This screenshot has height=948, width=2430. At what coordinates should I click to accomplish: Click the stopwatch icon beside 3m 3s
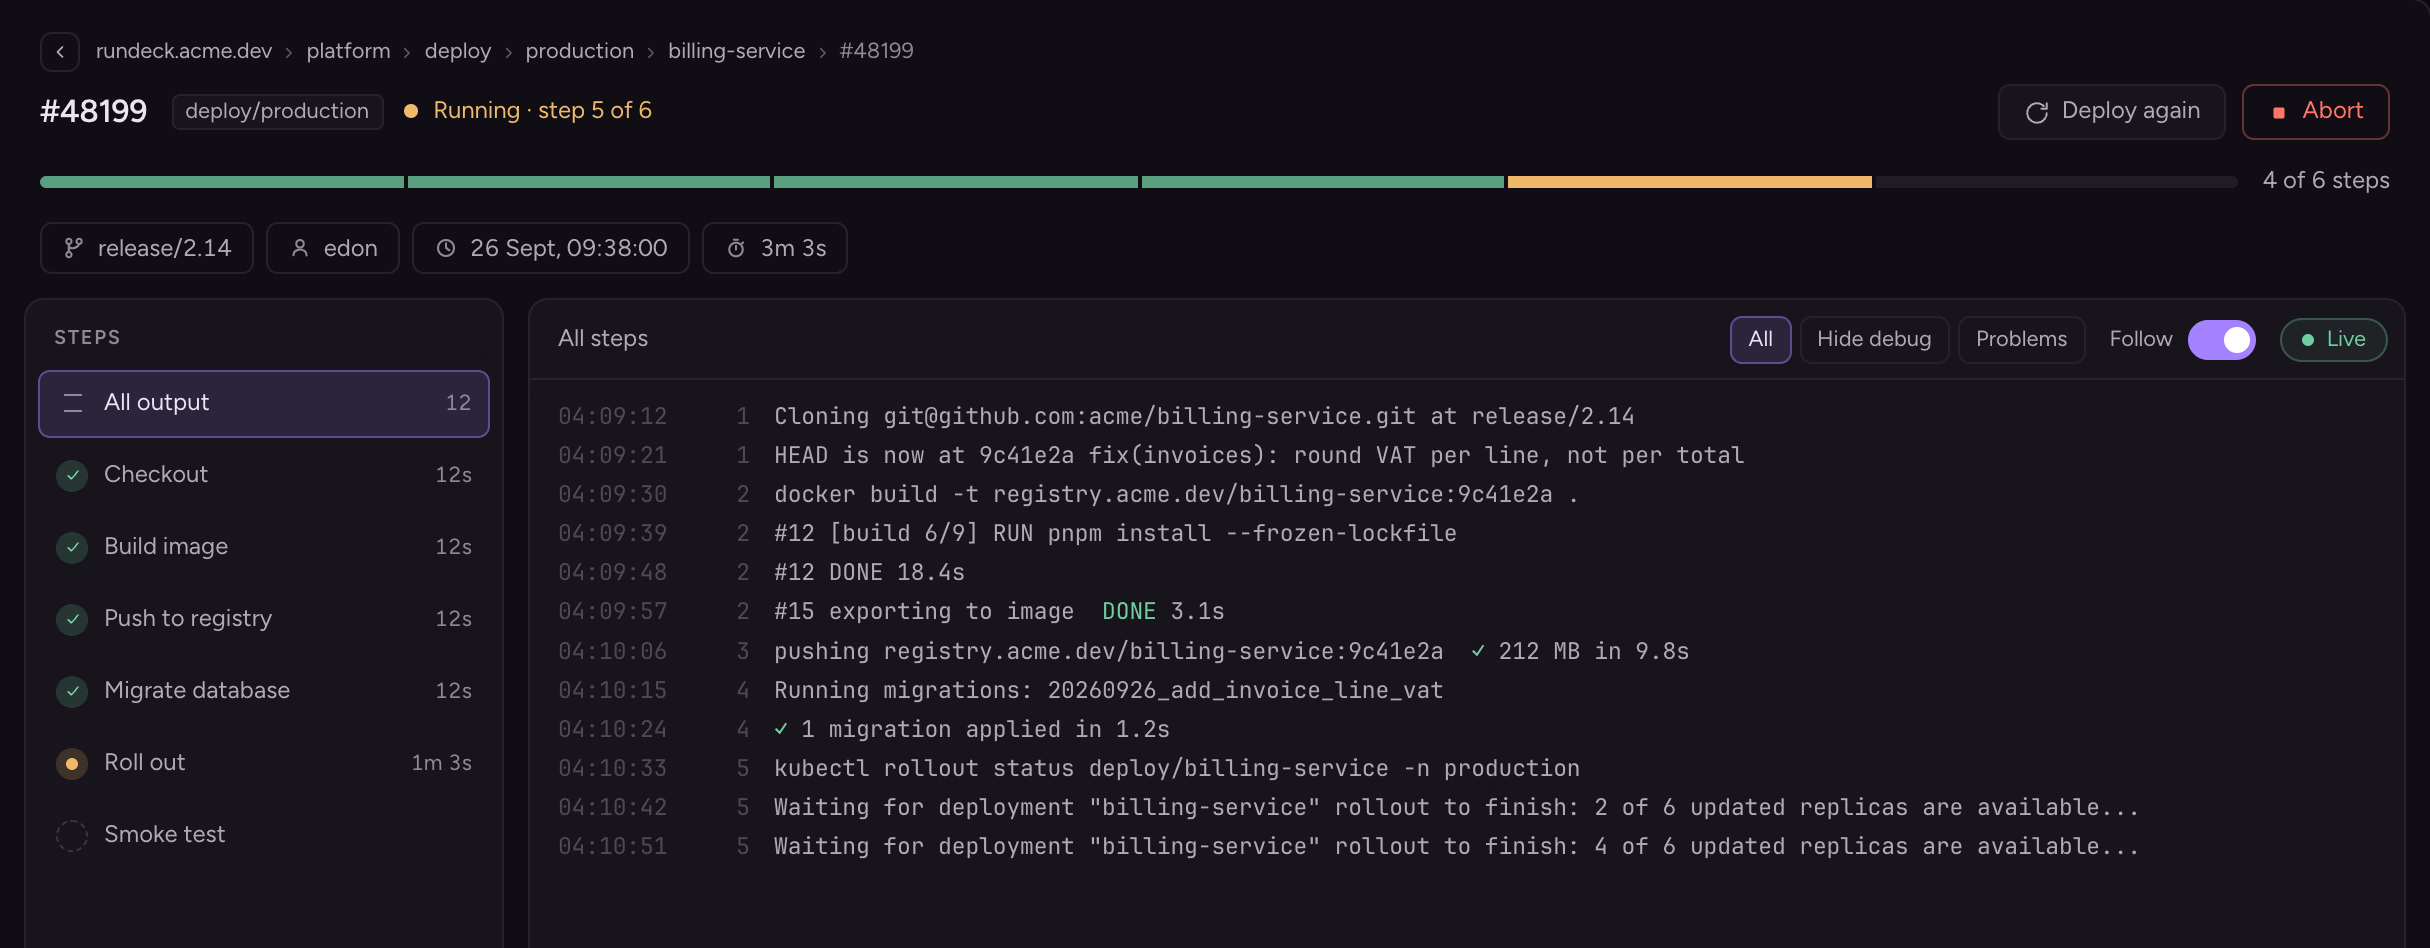pos(736,248)
